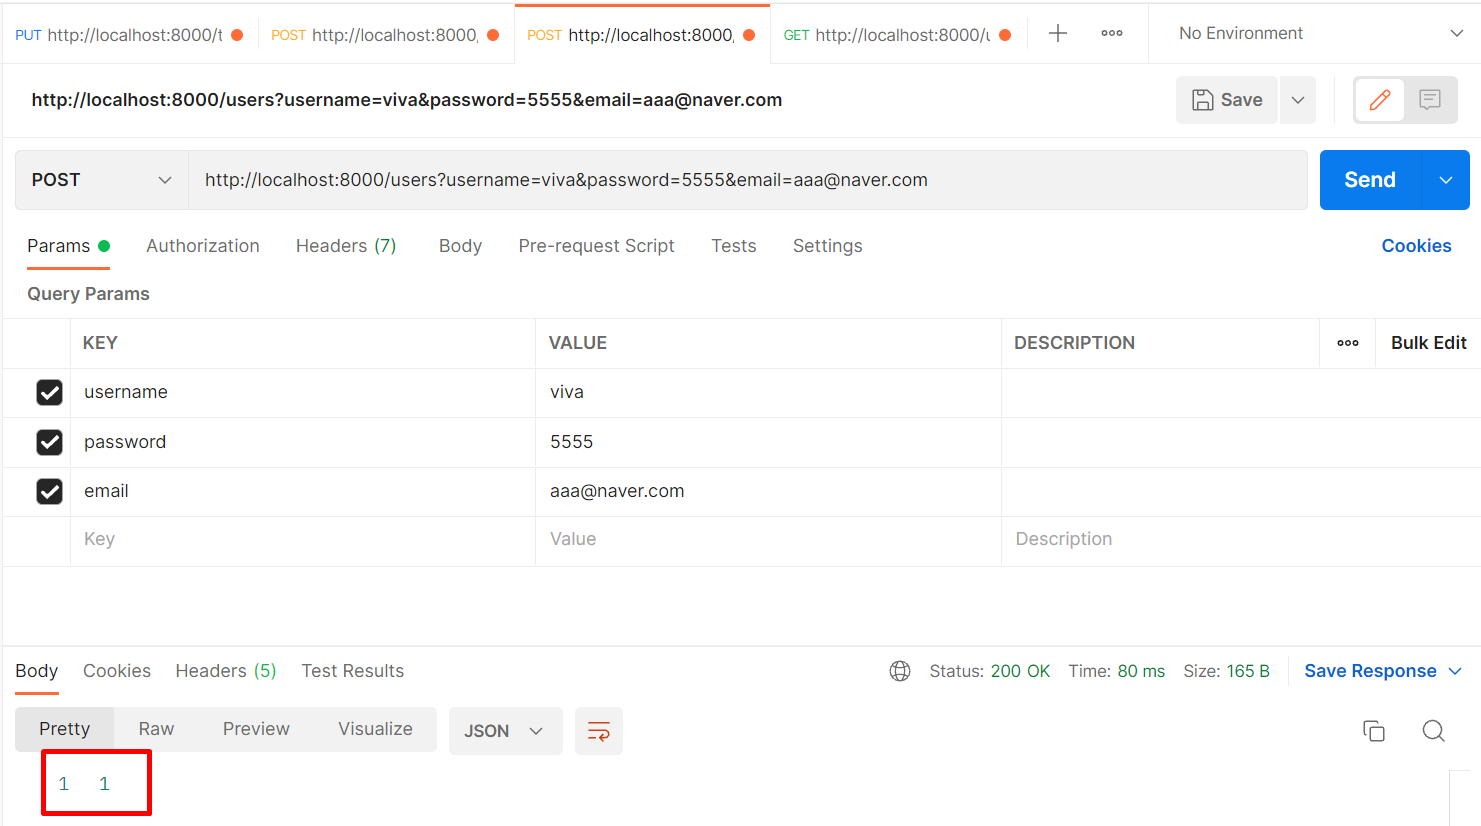Open the Headers (7) request tab
This screenshot has width=1481, height=826.
(346, 246)
